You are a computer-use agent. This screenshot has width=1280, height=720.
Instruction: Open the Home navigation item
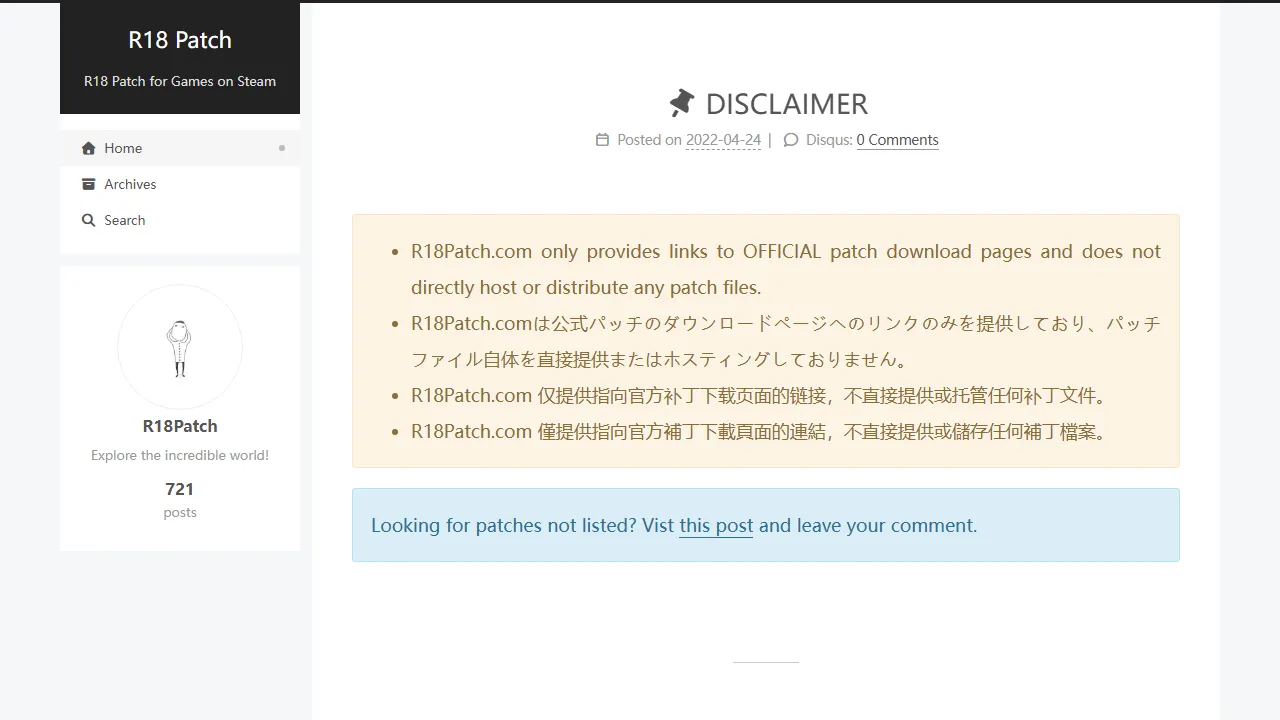coord(124,148)
